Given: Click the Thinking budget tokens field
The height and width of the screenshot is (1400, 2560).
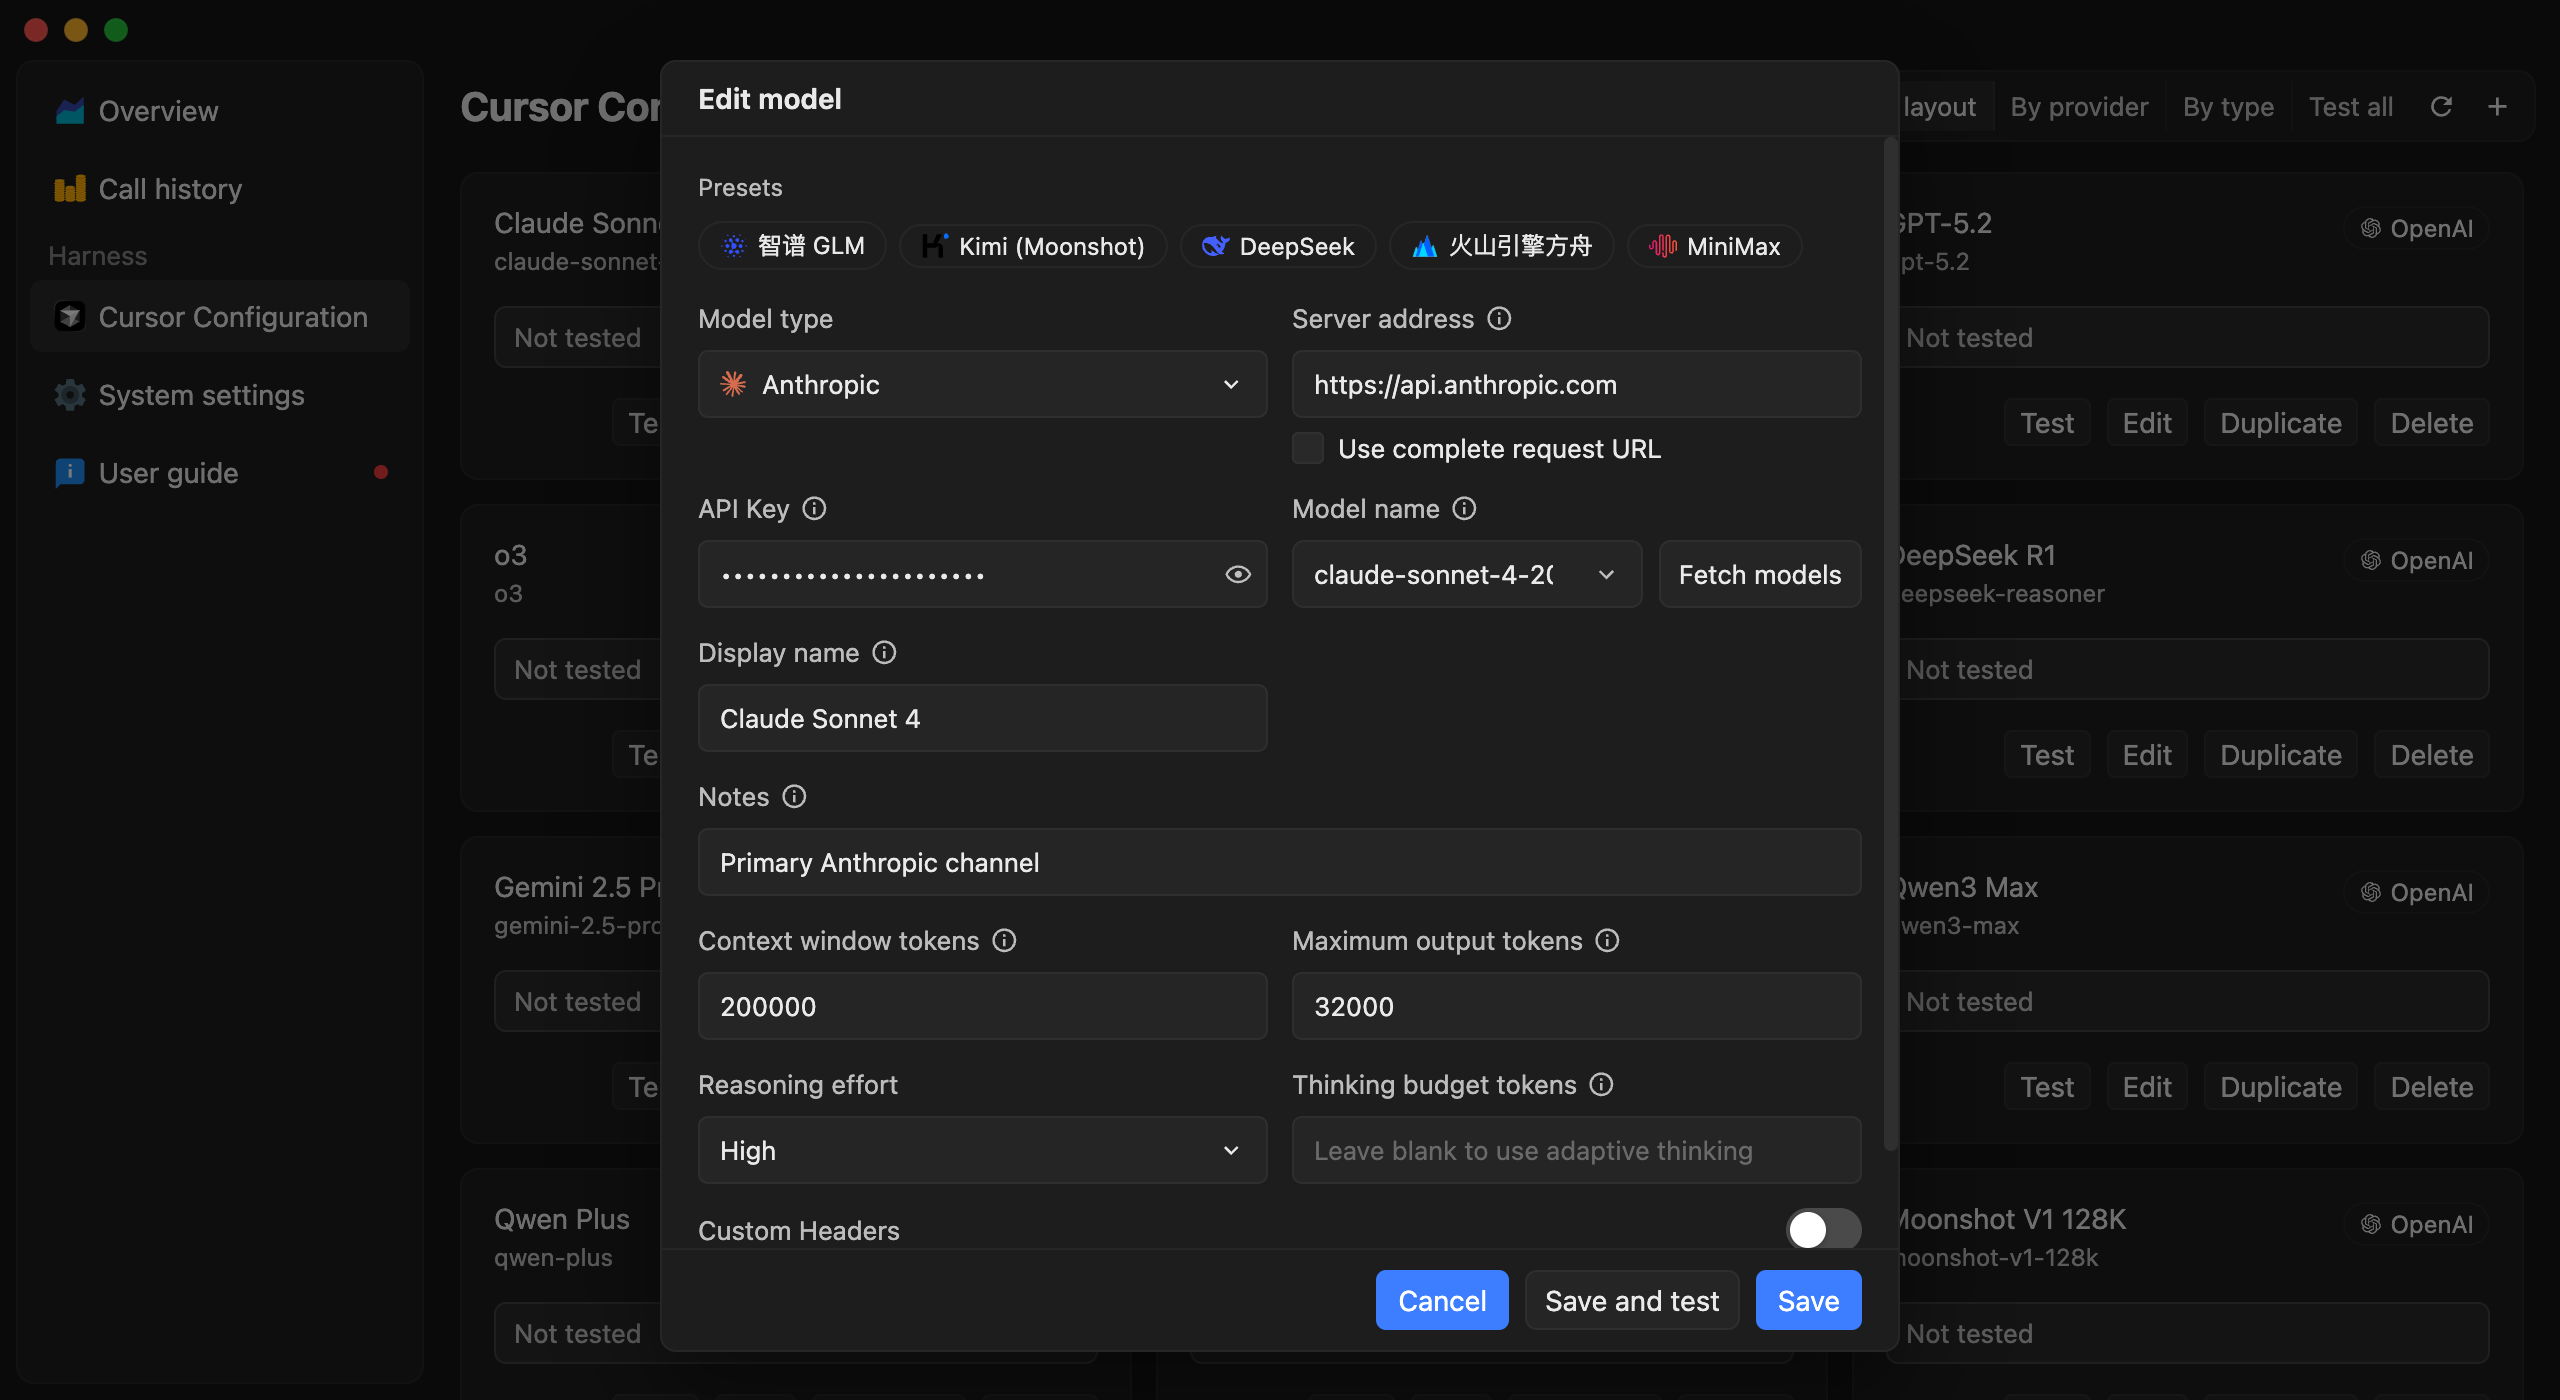Looking at the screenshot, I should click(x=1576, y=1150).
